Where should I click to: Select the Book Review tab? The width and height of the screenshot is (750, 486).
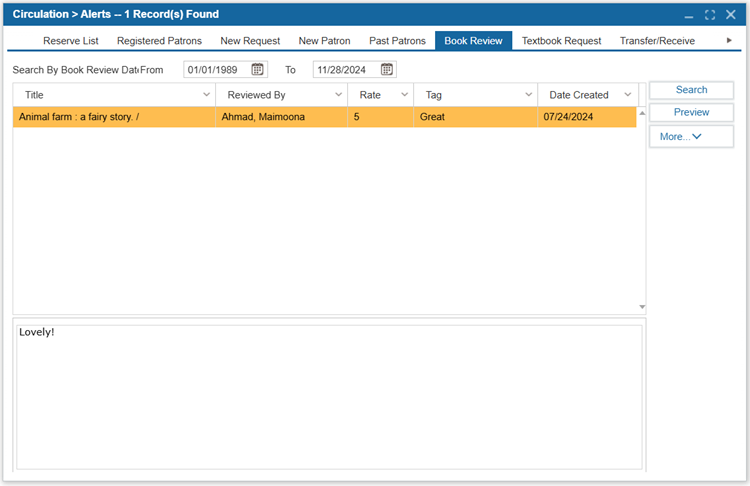(x=474, y=41)
